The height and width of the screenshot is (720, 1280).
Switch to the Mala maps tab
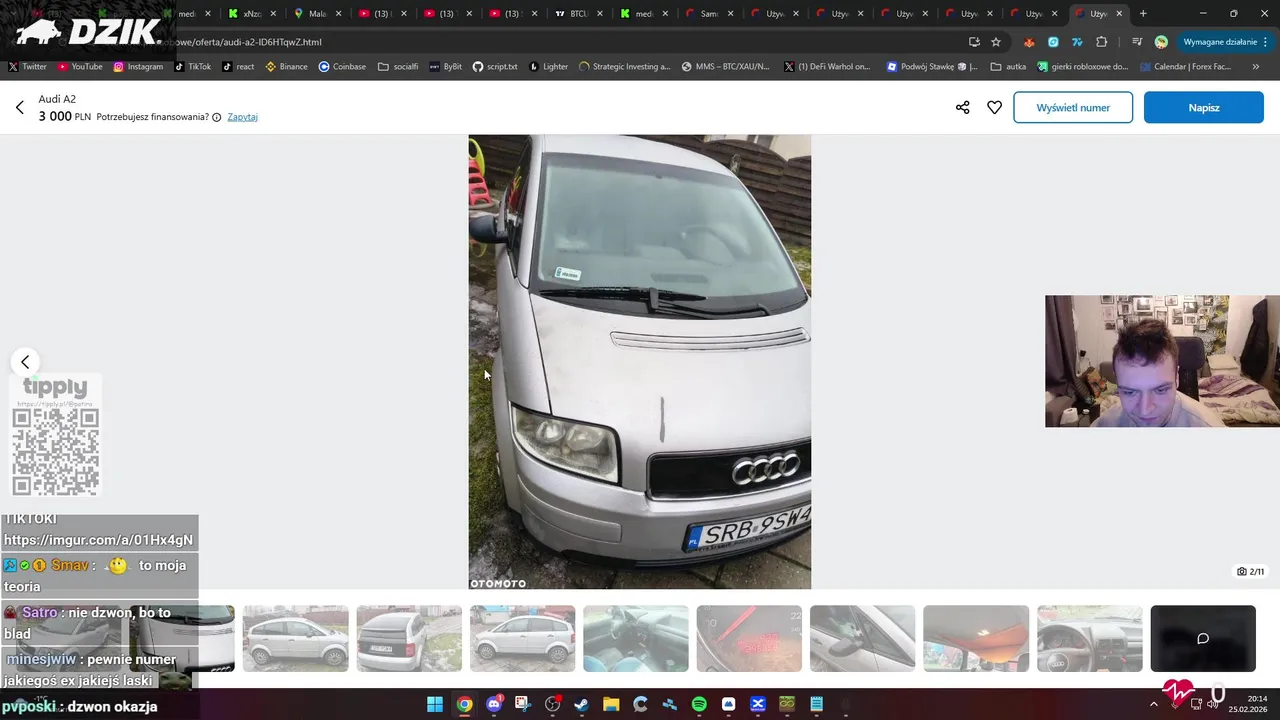coord(319,14)
